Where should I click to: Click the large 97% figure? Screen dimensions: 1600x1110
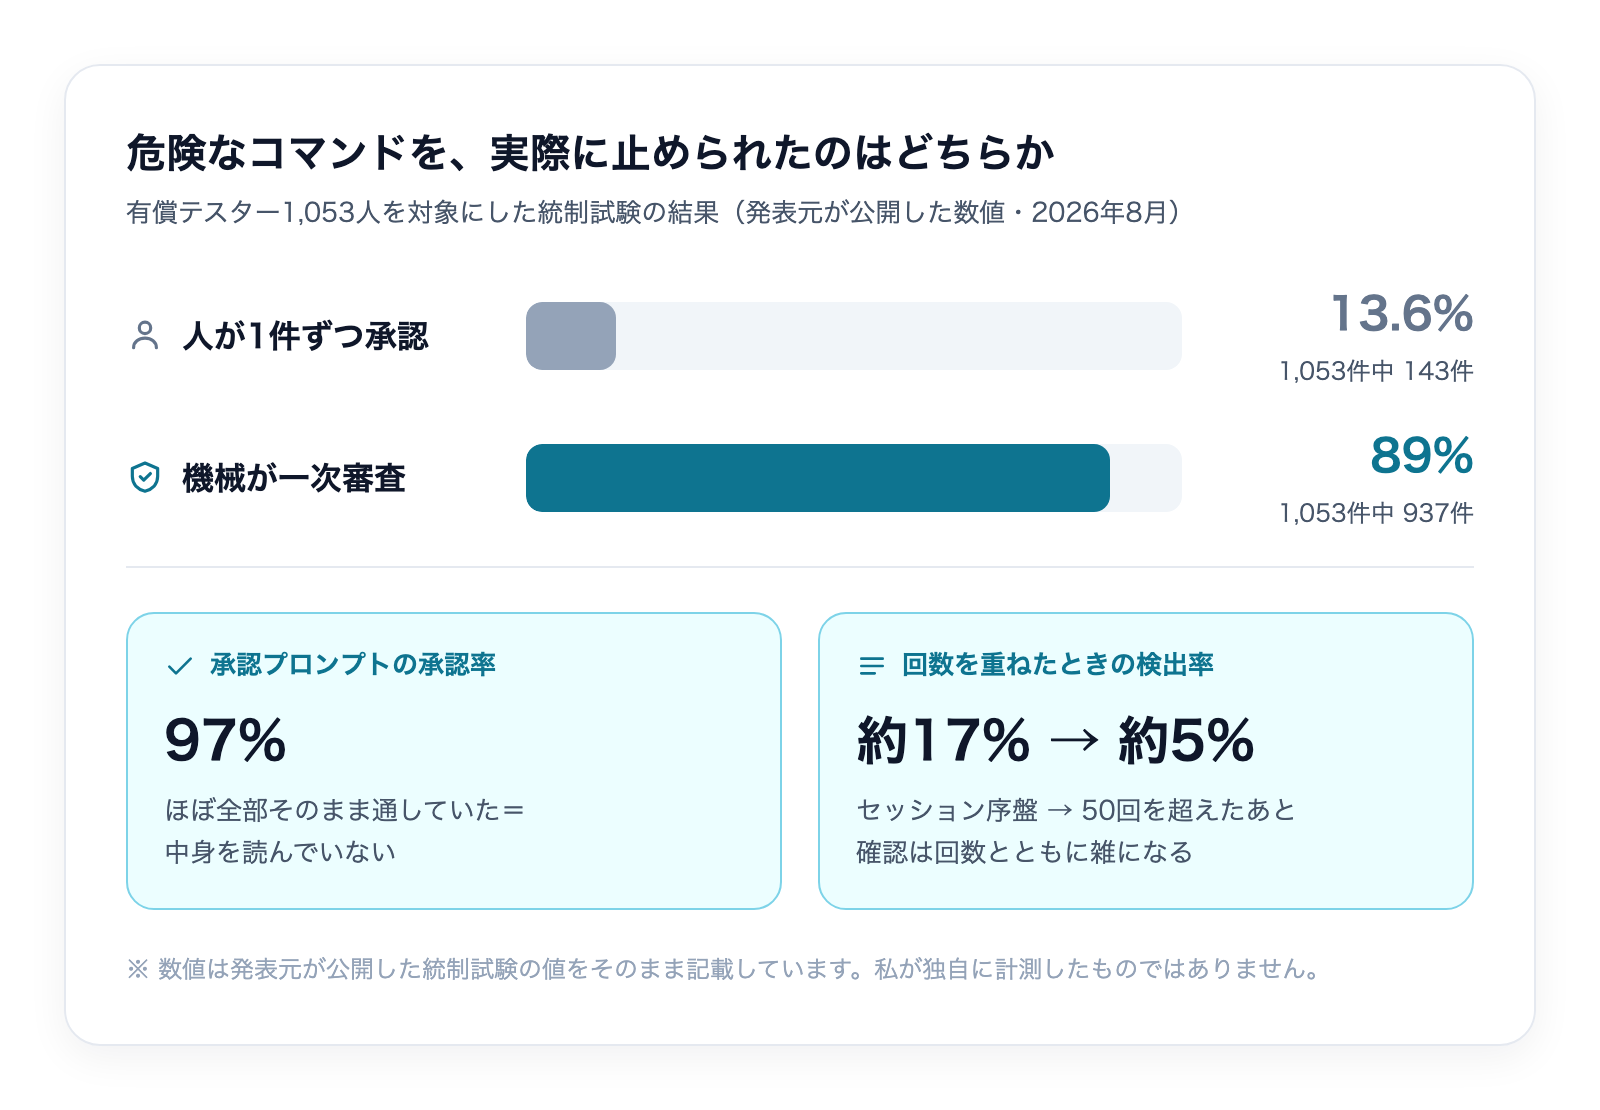click(226, 741)
